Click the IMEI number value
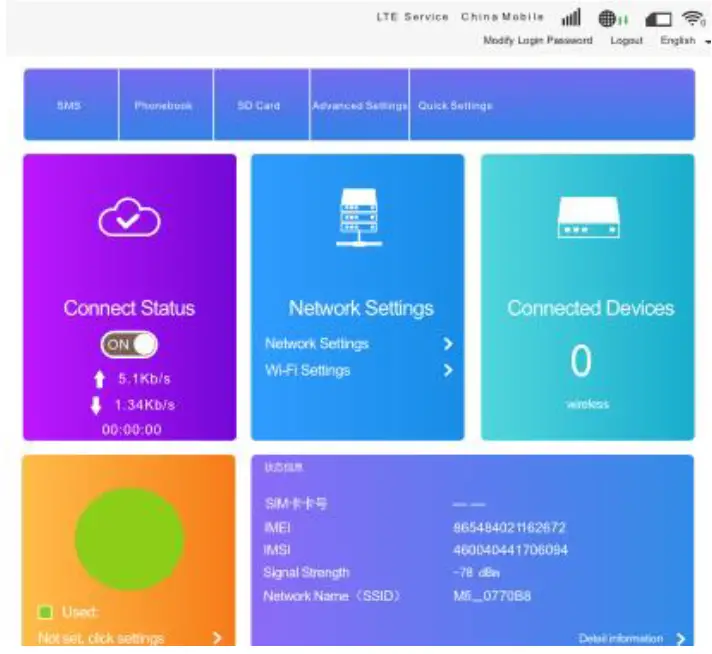This screenshot has height=654, width=712. pyautogui.click(x=509, y=527)
